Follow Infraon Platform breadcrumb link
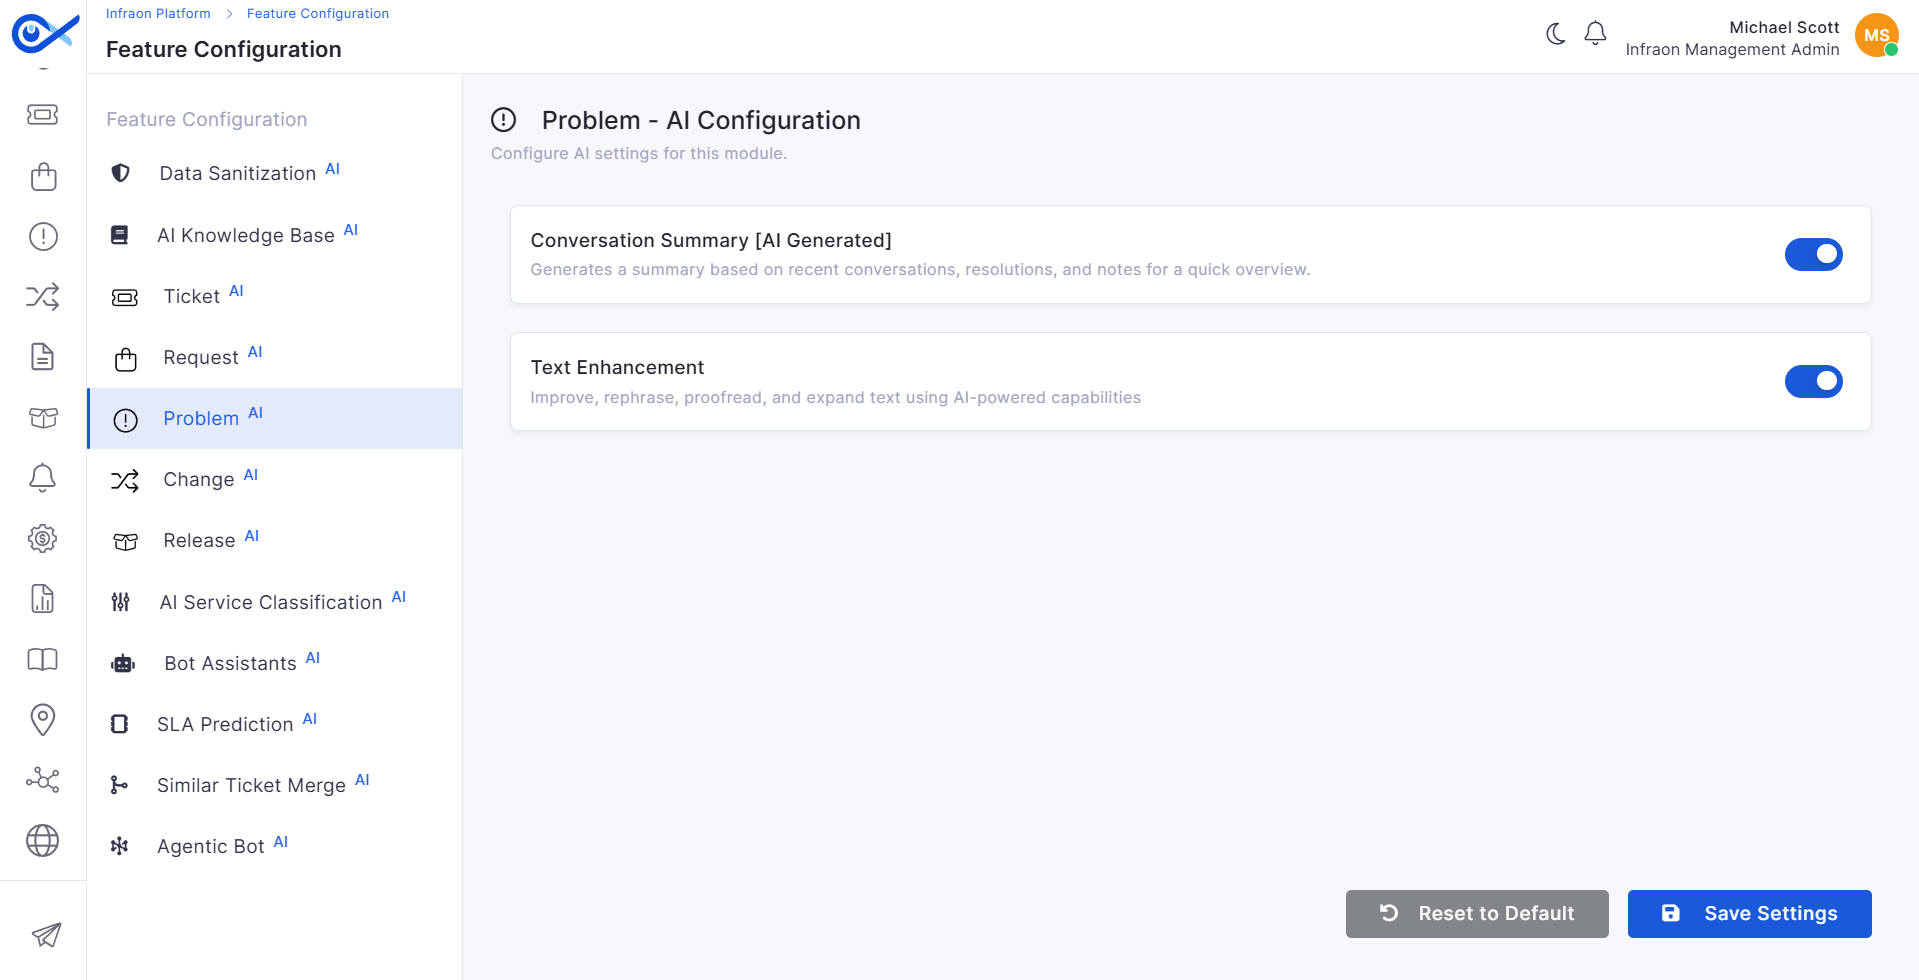 [x=158, y=13]
